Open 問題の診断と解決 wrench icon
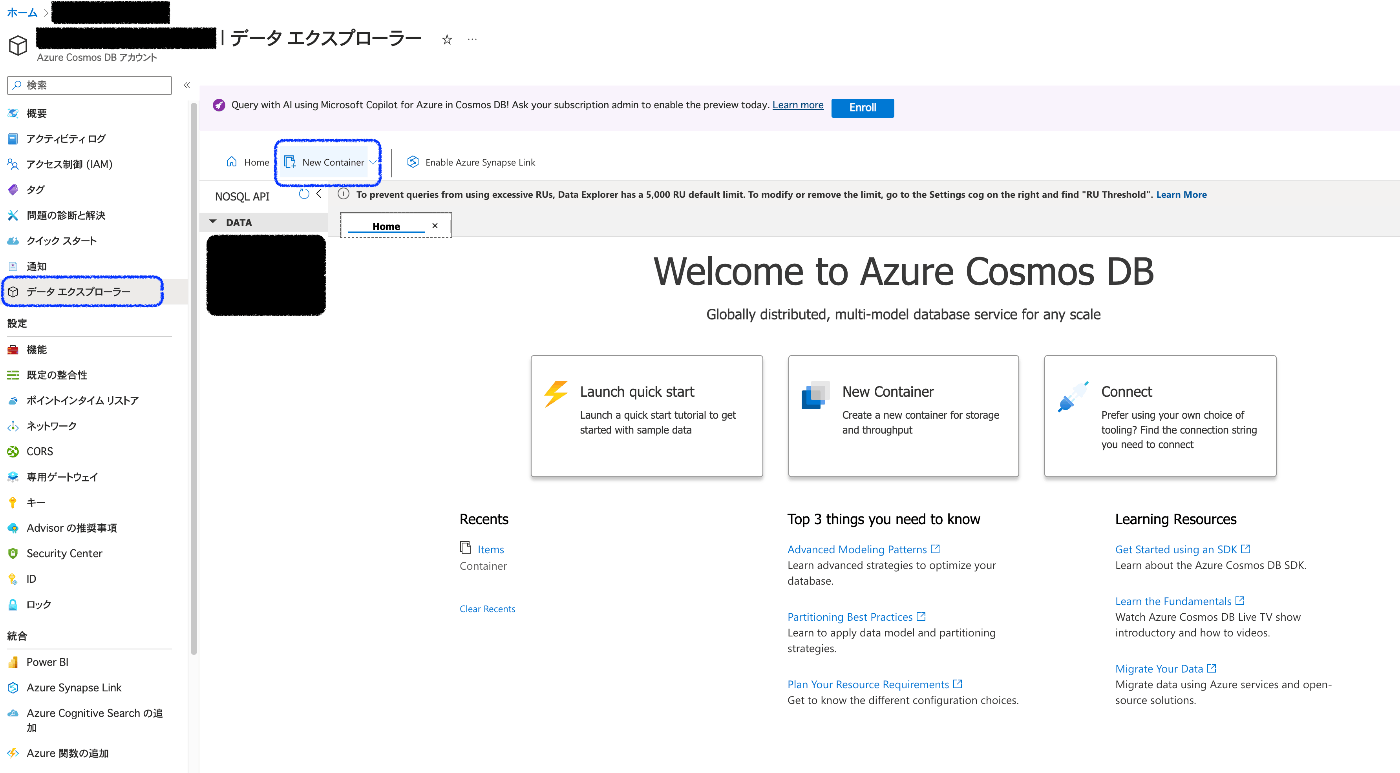 pos(13,215)
